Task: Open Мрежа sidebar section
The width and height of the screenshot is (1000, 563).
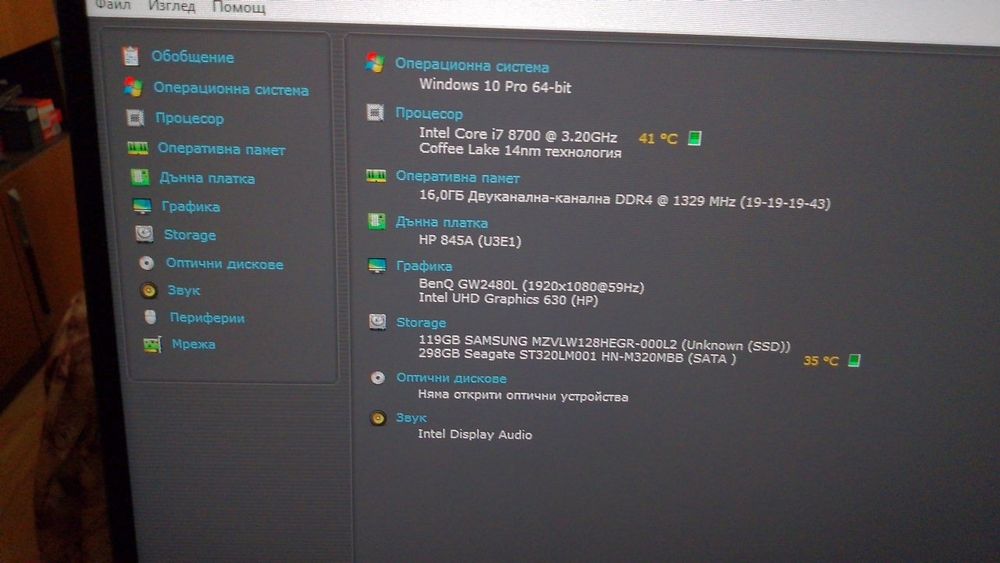Action: tap(194, 344)
